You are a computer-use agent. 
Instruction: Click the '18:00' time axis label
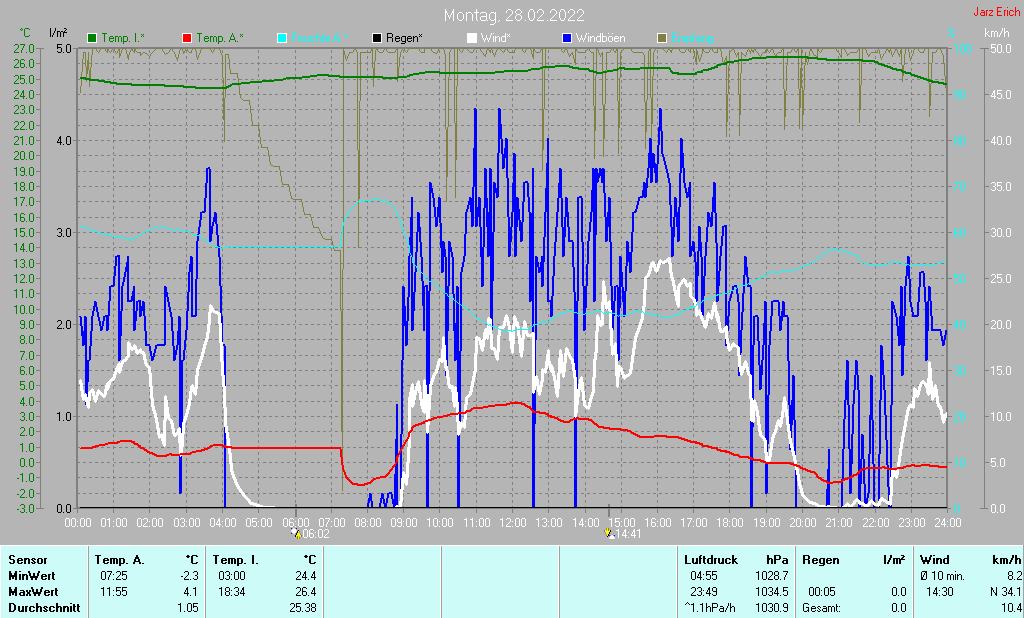coord(730,523)
